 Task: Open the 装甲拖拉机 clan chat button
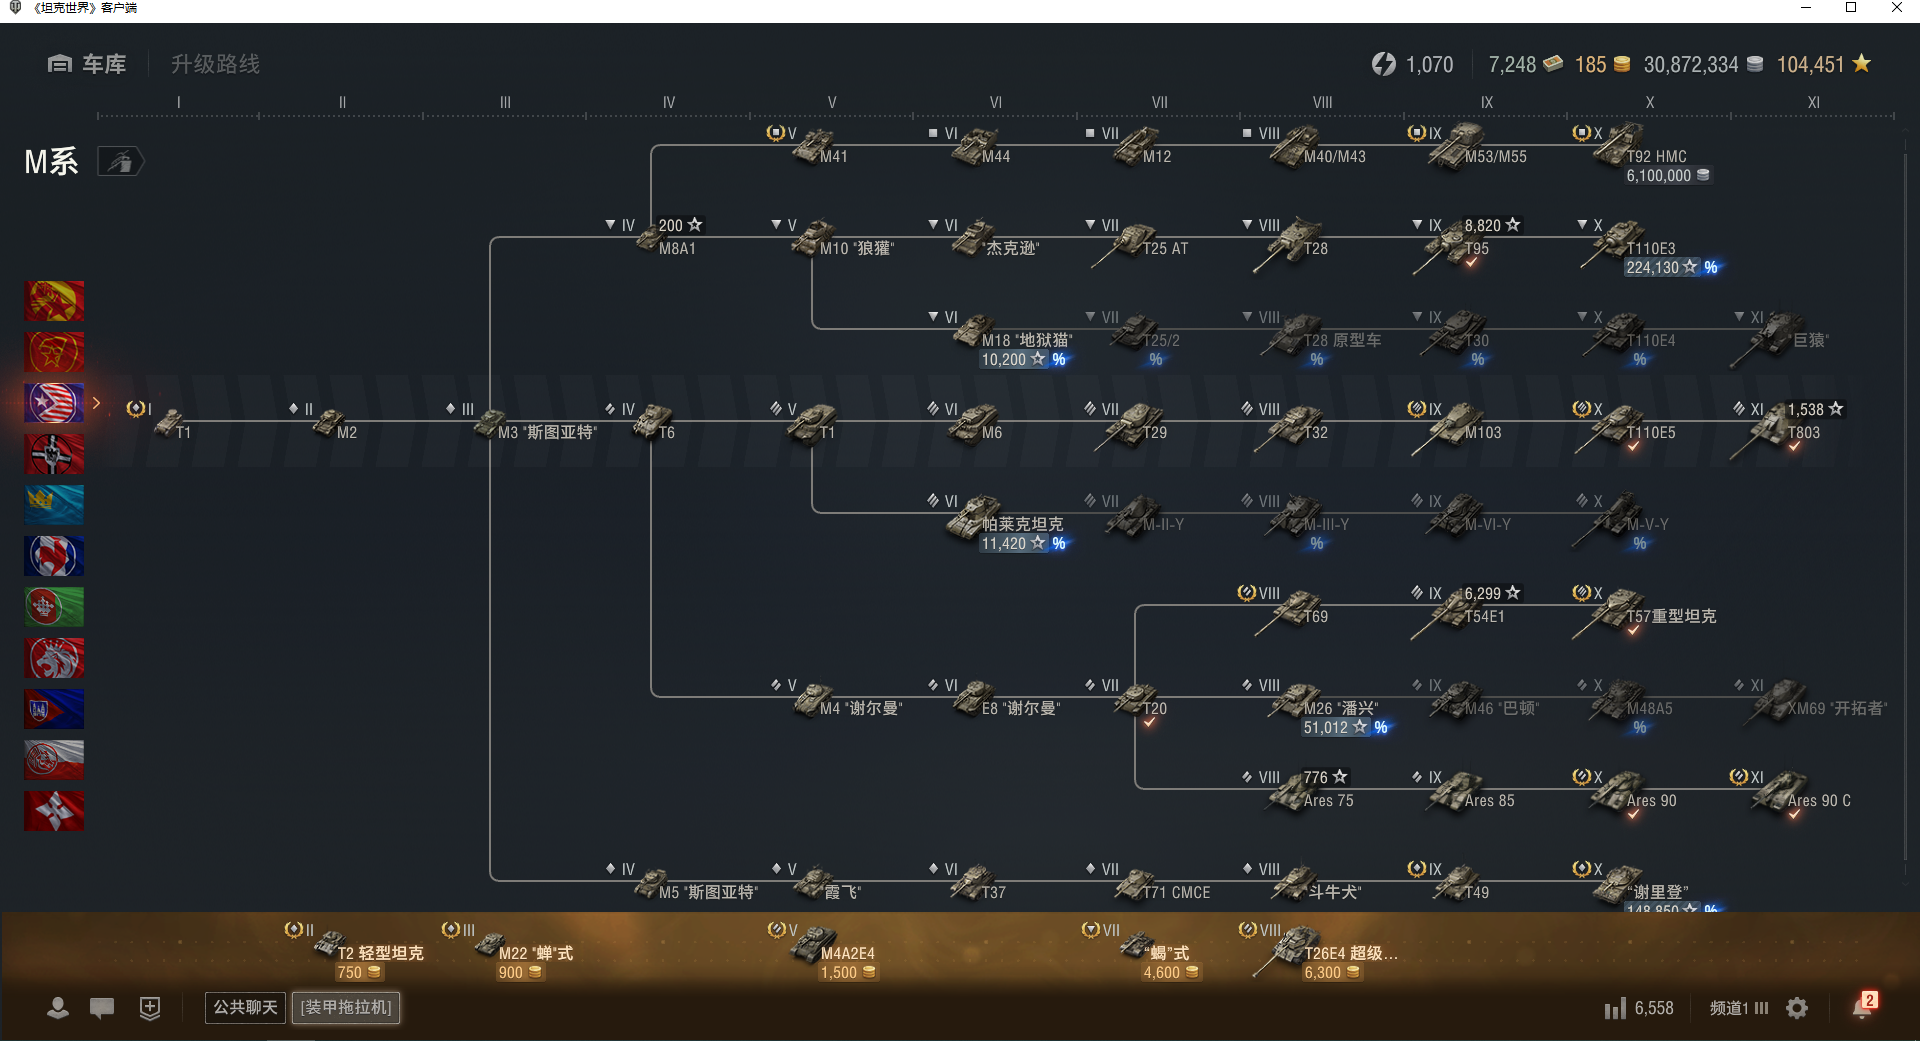pos(346,1007)
